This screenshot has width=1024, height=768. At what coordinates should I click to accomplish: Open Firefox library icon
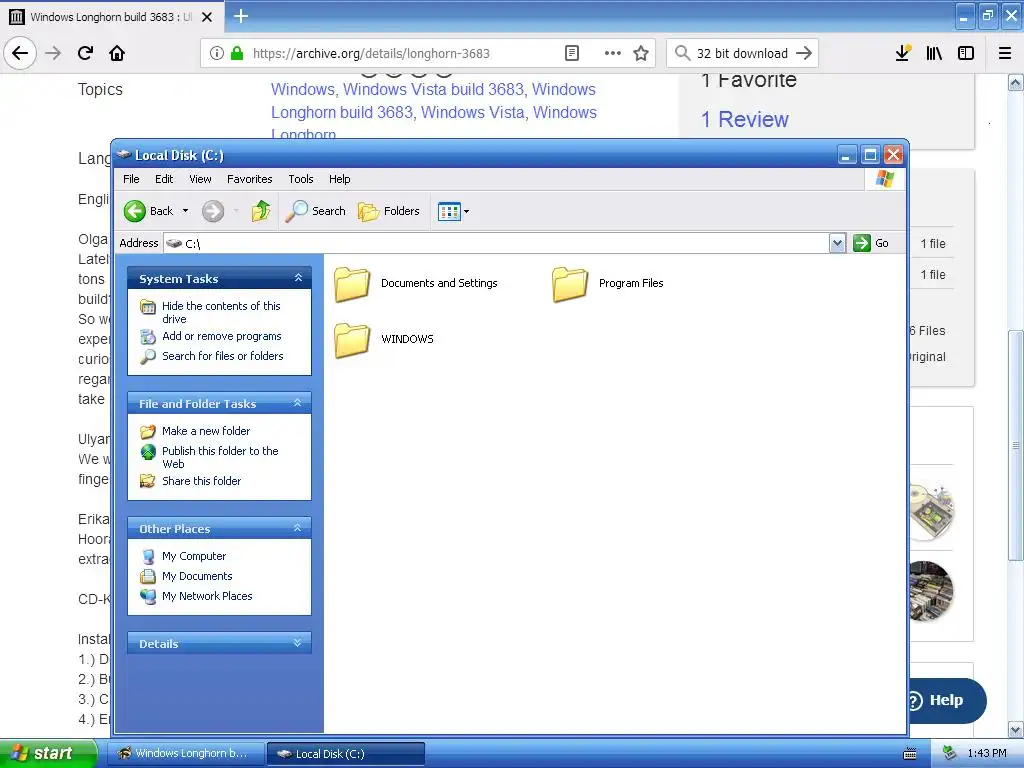934,54
